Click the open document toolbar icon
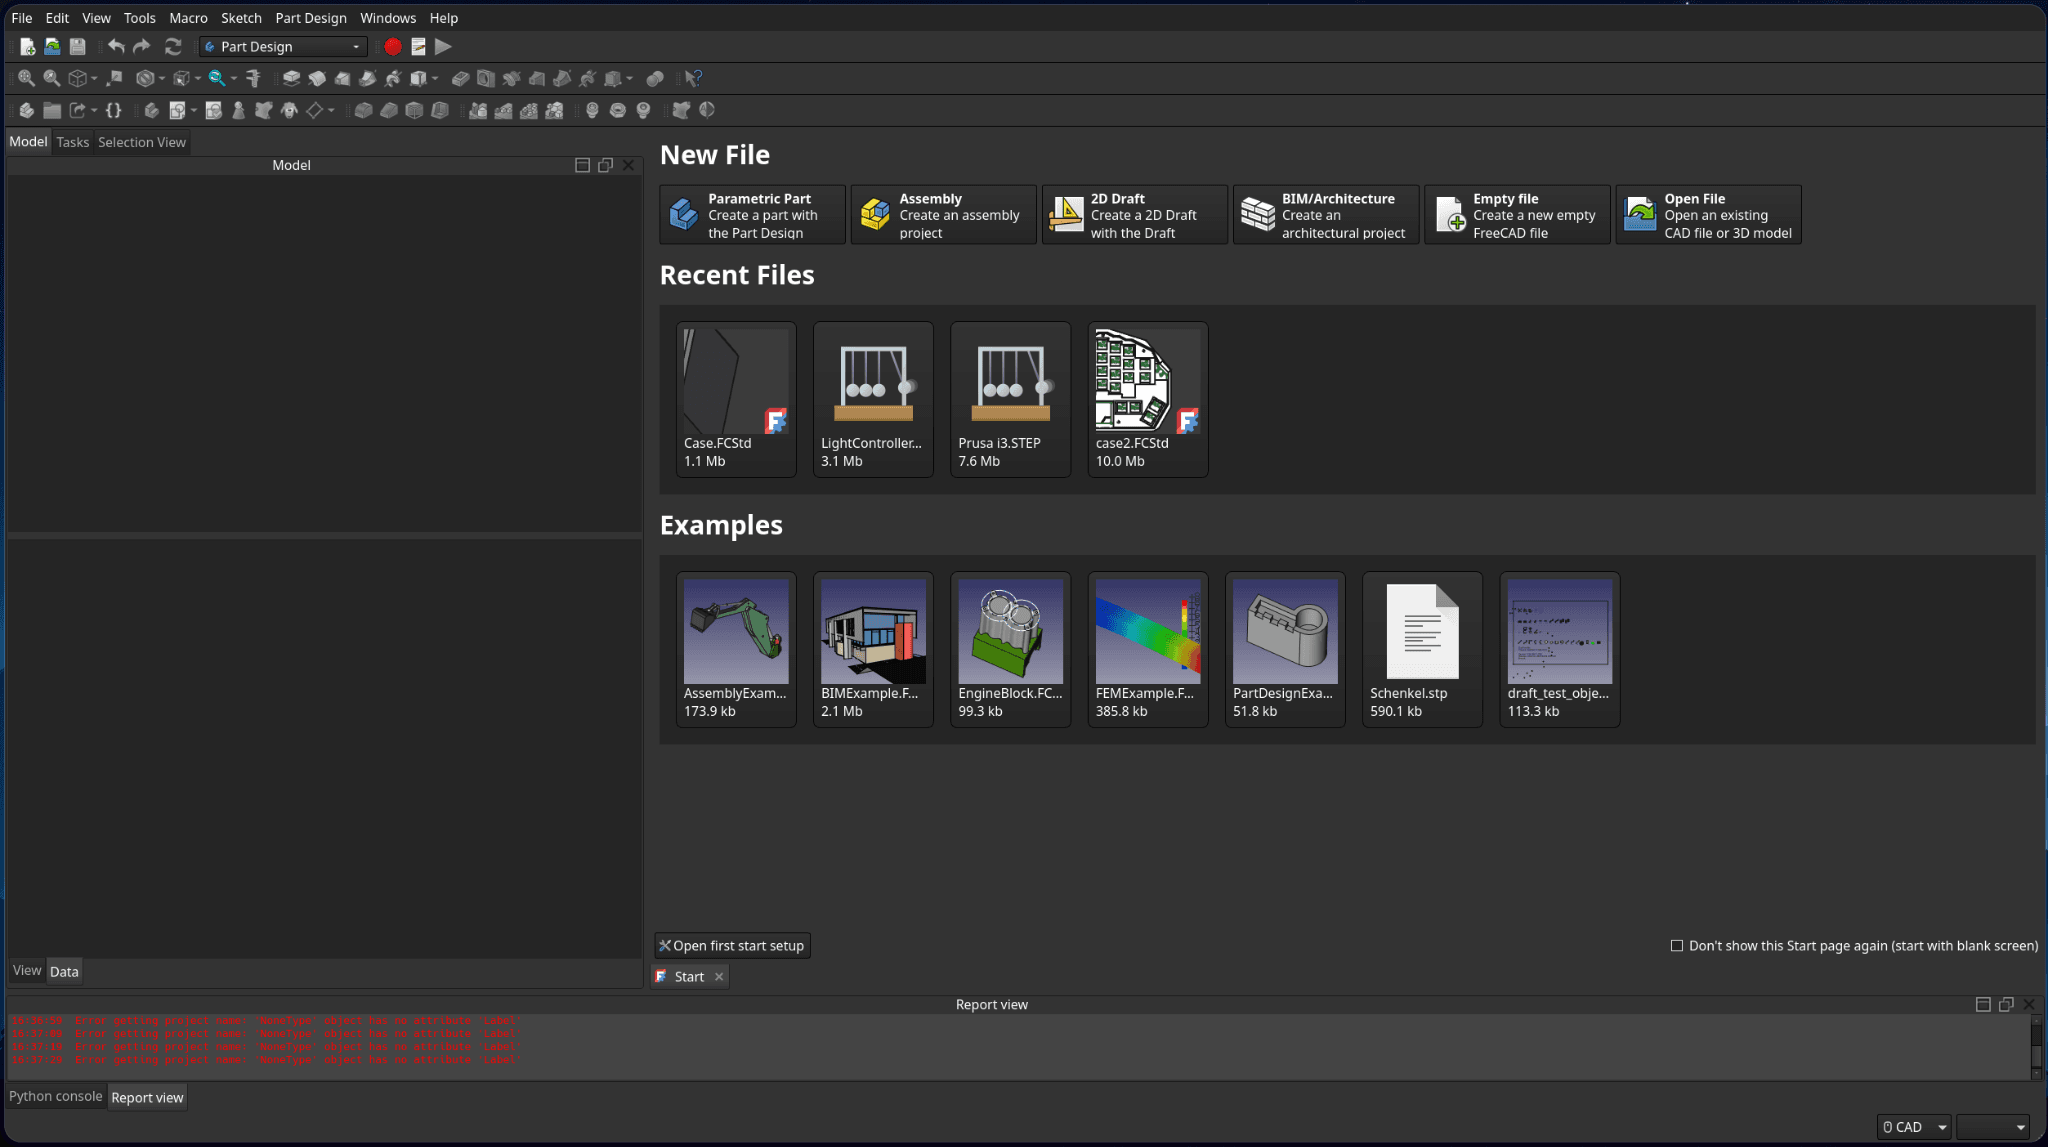2048x1147 pixels. [x=52, y=47]
